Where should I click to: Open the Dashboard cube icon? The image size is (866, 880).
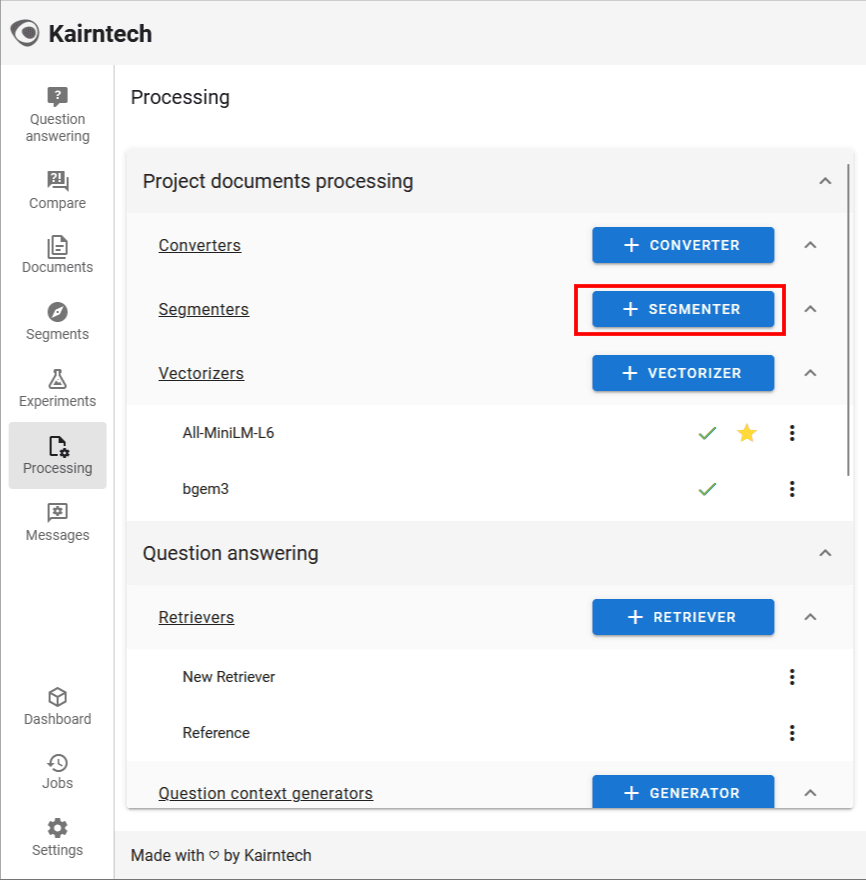(57, 697)
